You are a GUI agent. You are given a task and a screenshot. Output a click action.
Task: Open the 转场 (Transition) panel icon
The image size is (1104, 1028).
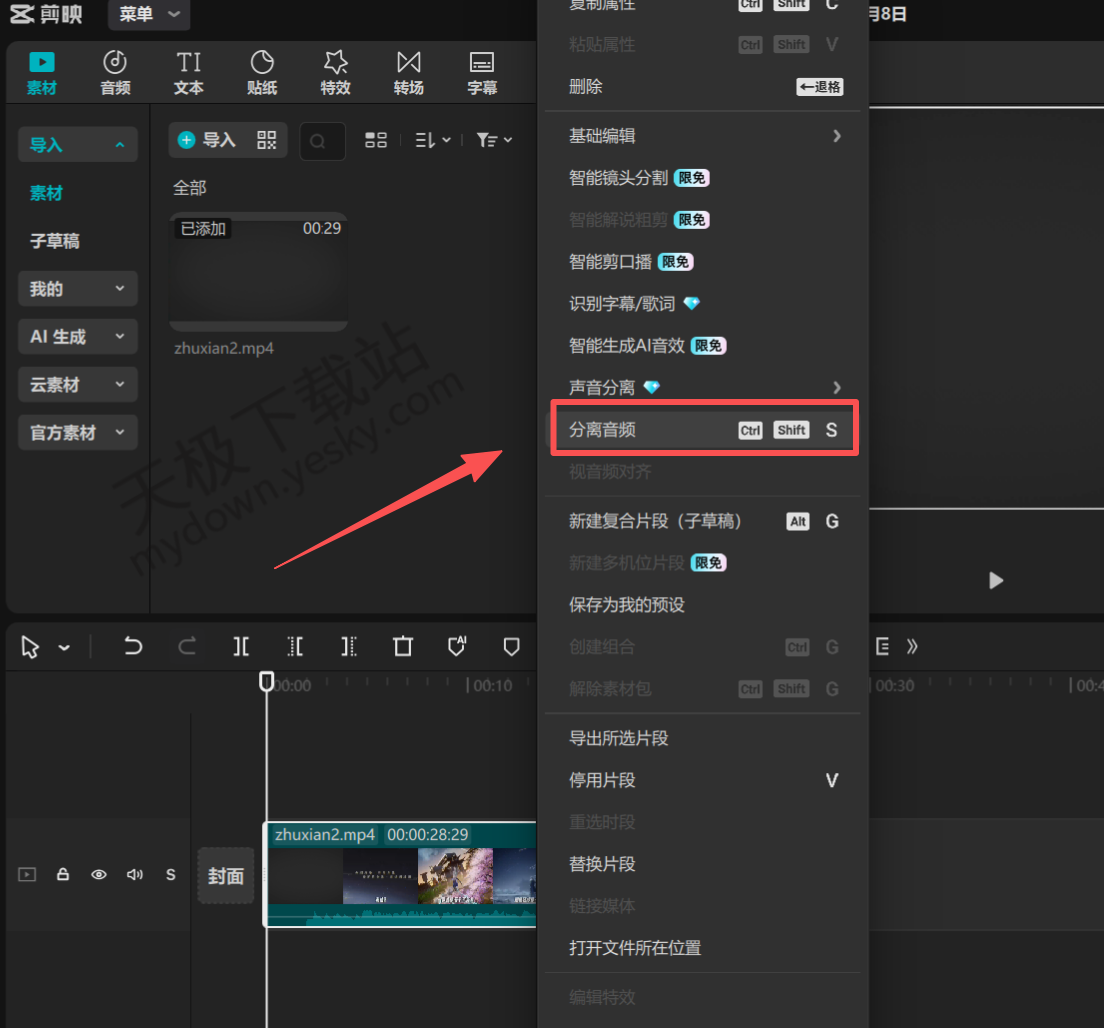click(408, 72)
